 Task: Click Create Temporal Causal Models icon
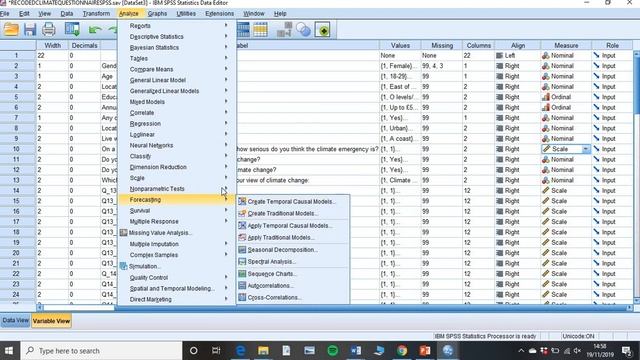(242, 201)
